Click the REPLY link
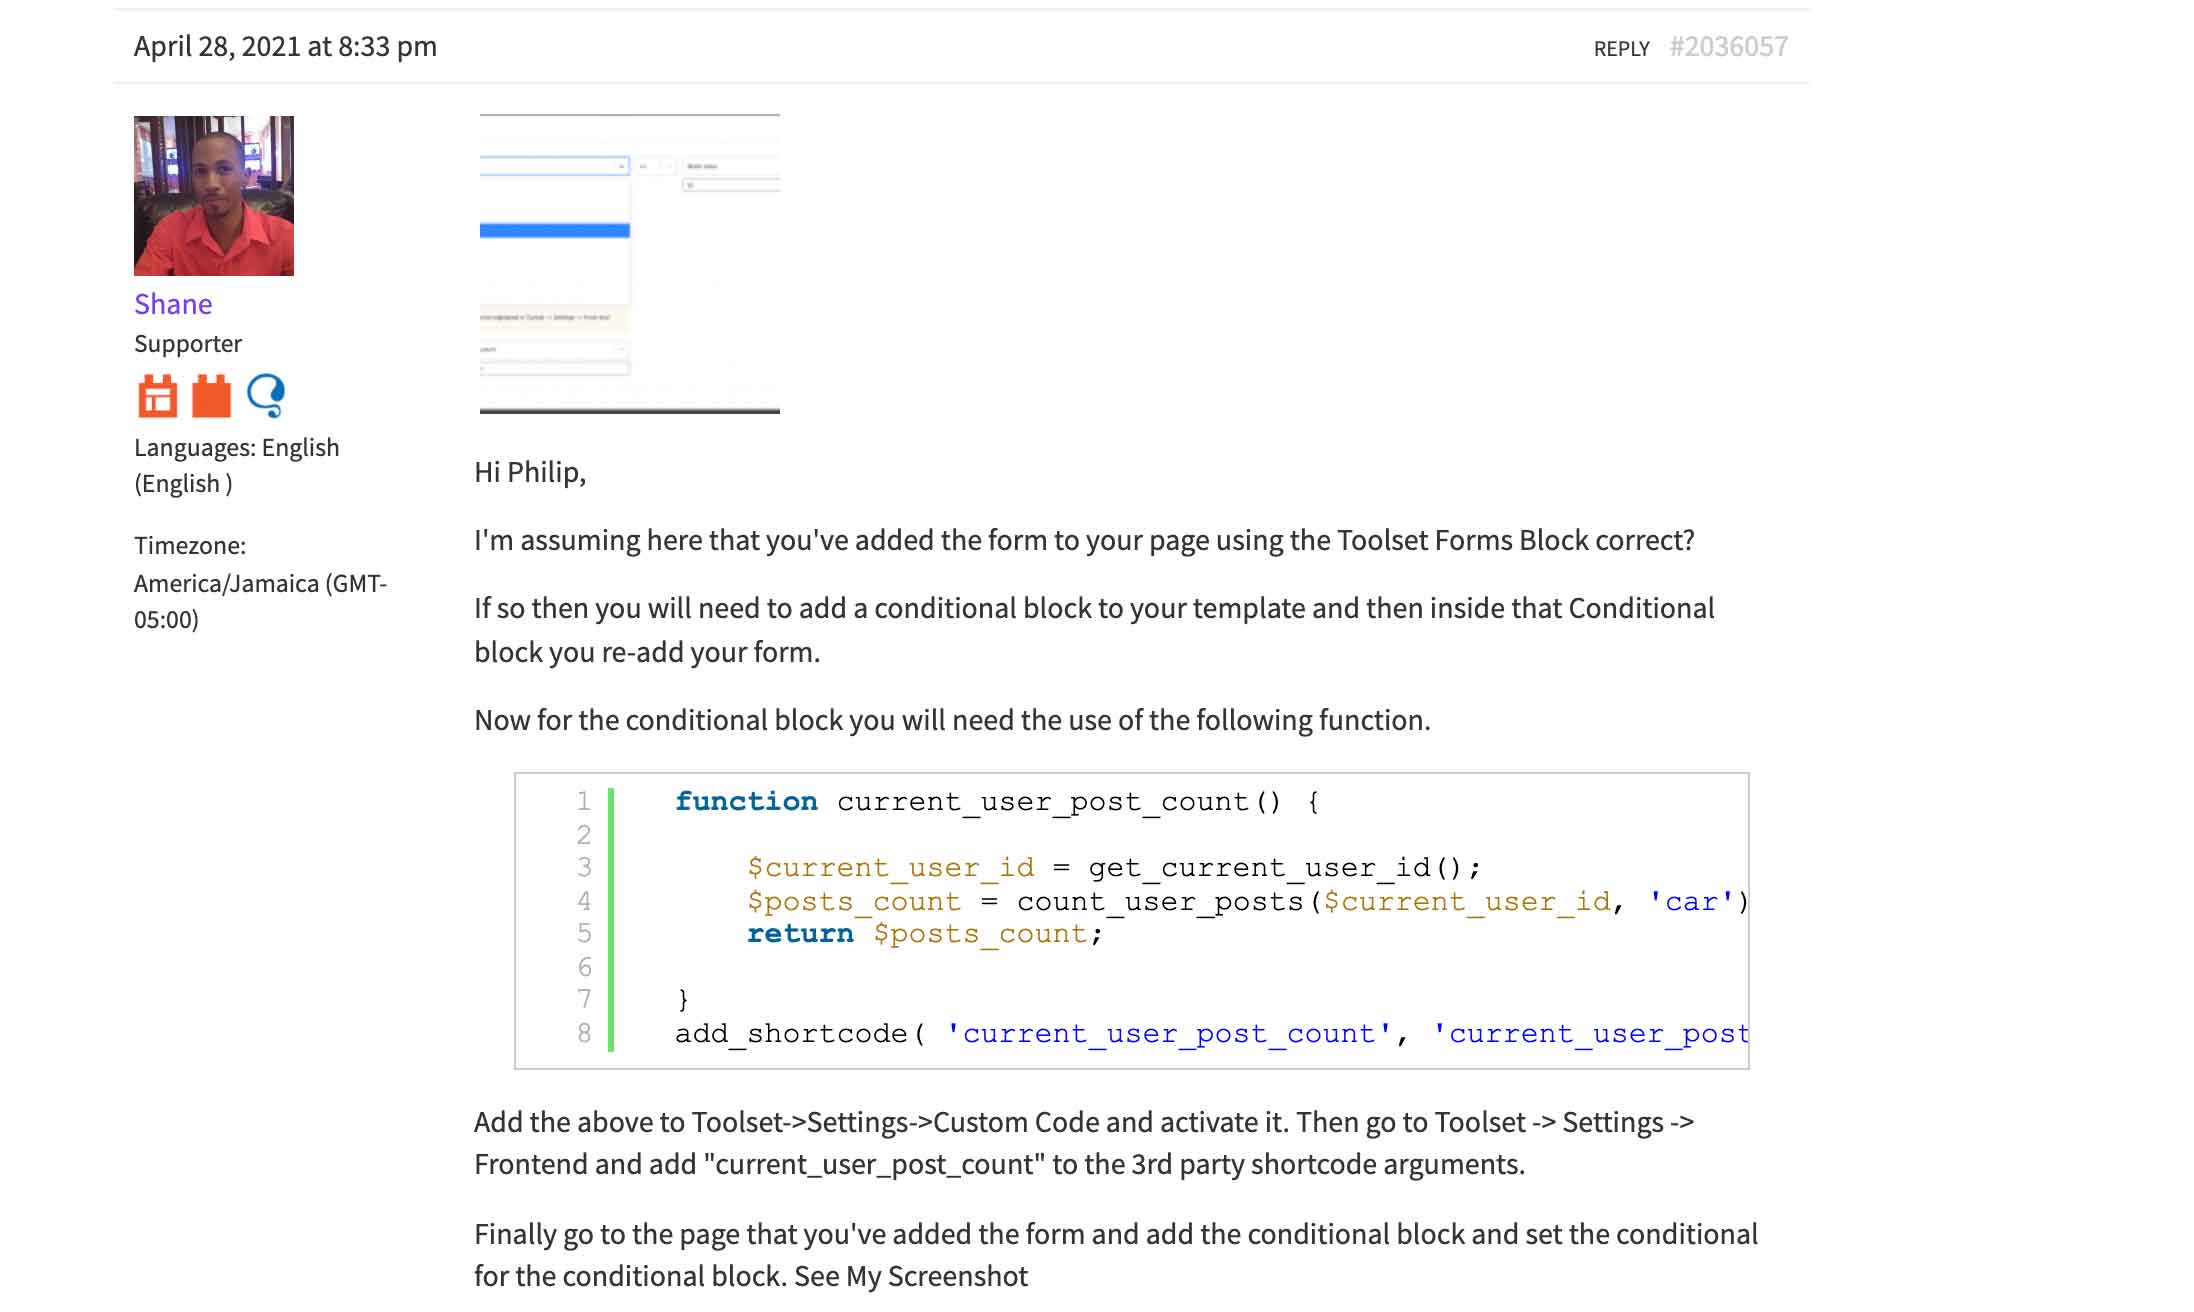 1622,48
